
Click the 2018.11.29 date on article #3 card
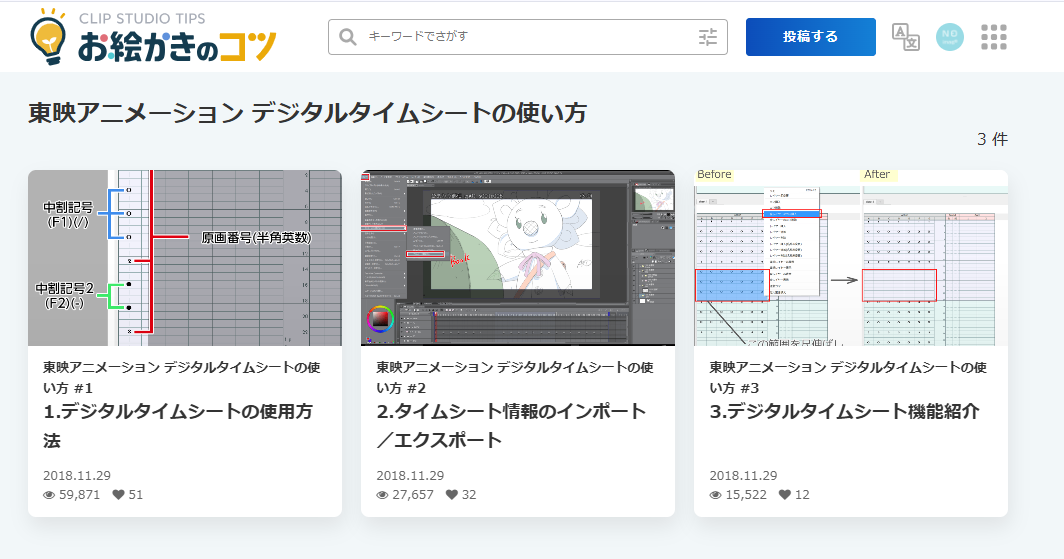click(x=743, y=476)
